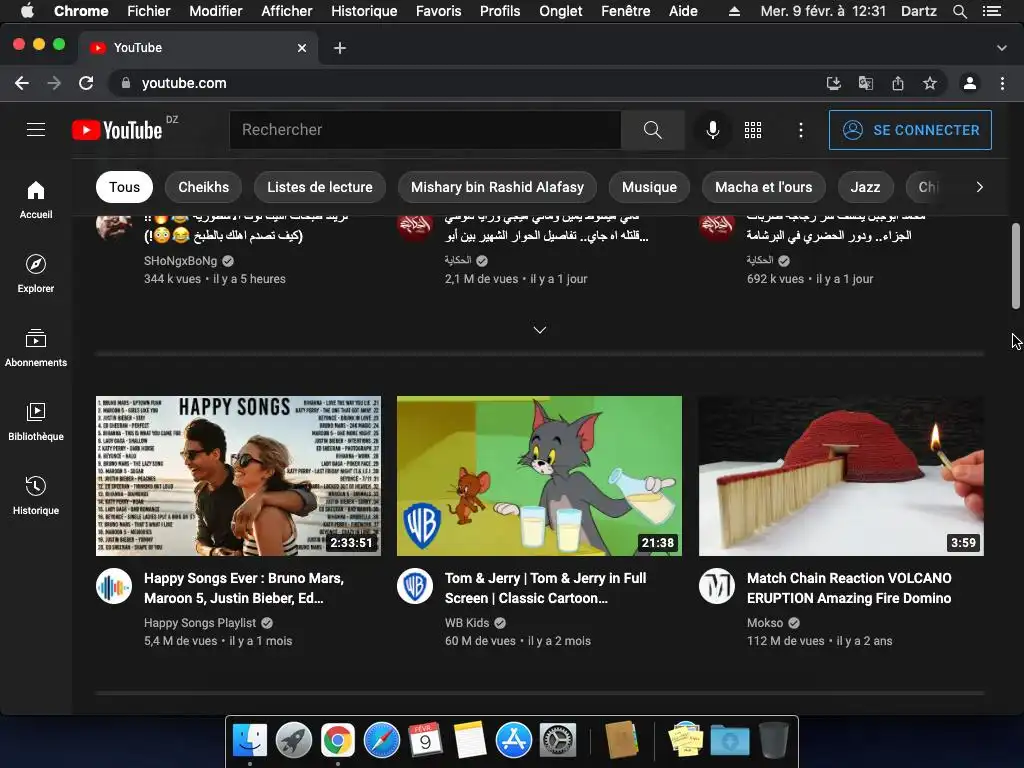
Task: Open Mokso channel name link
Action: point(765,623)
